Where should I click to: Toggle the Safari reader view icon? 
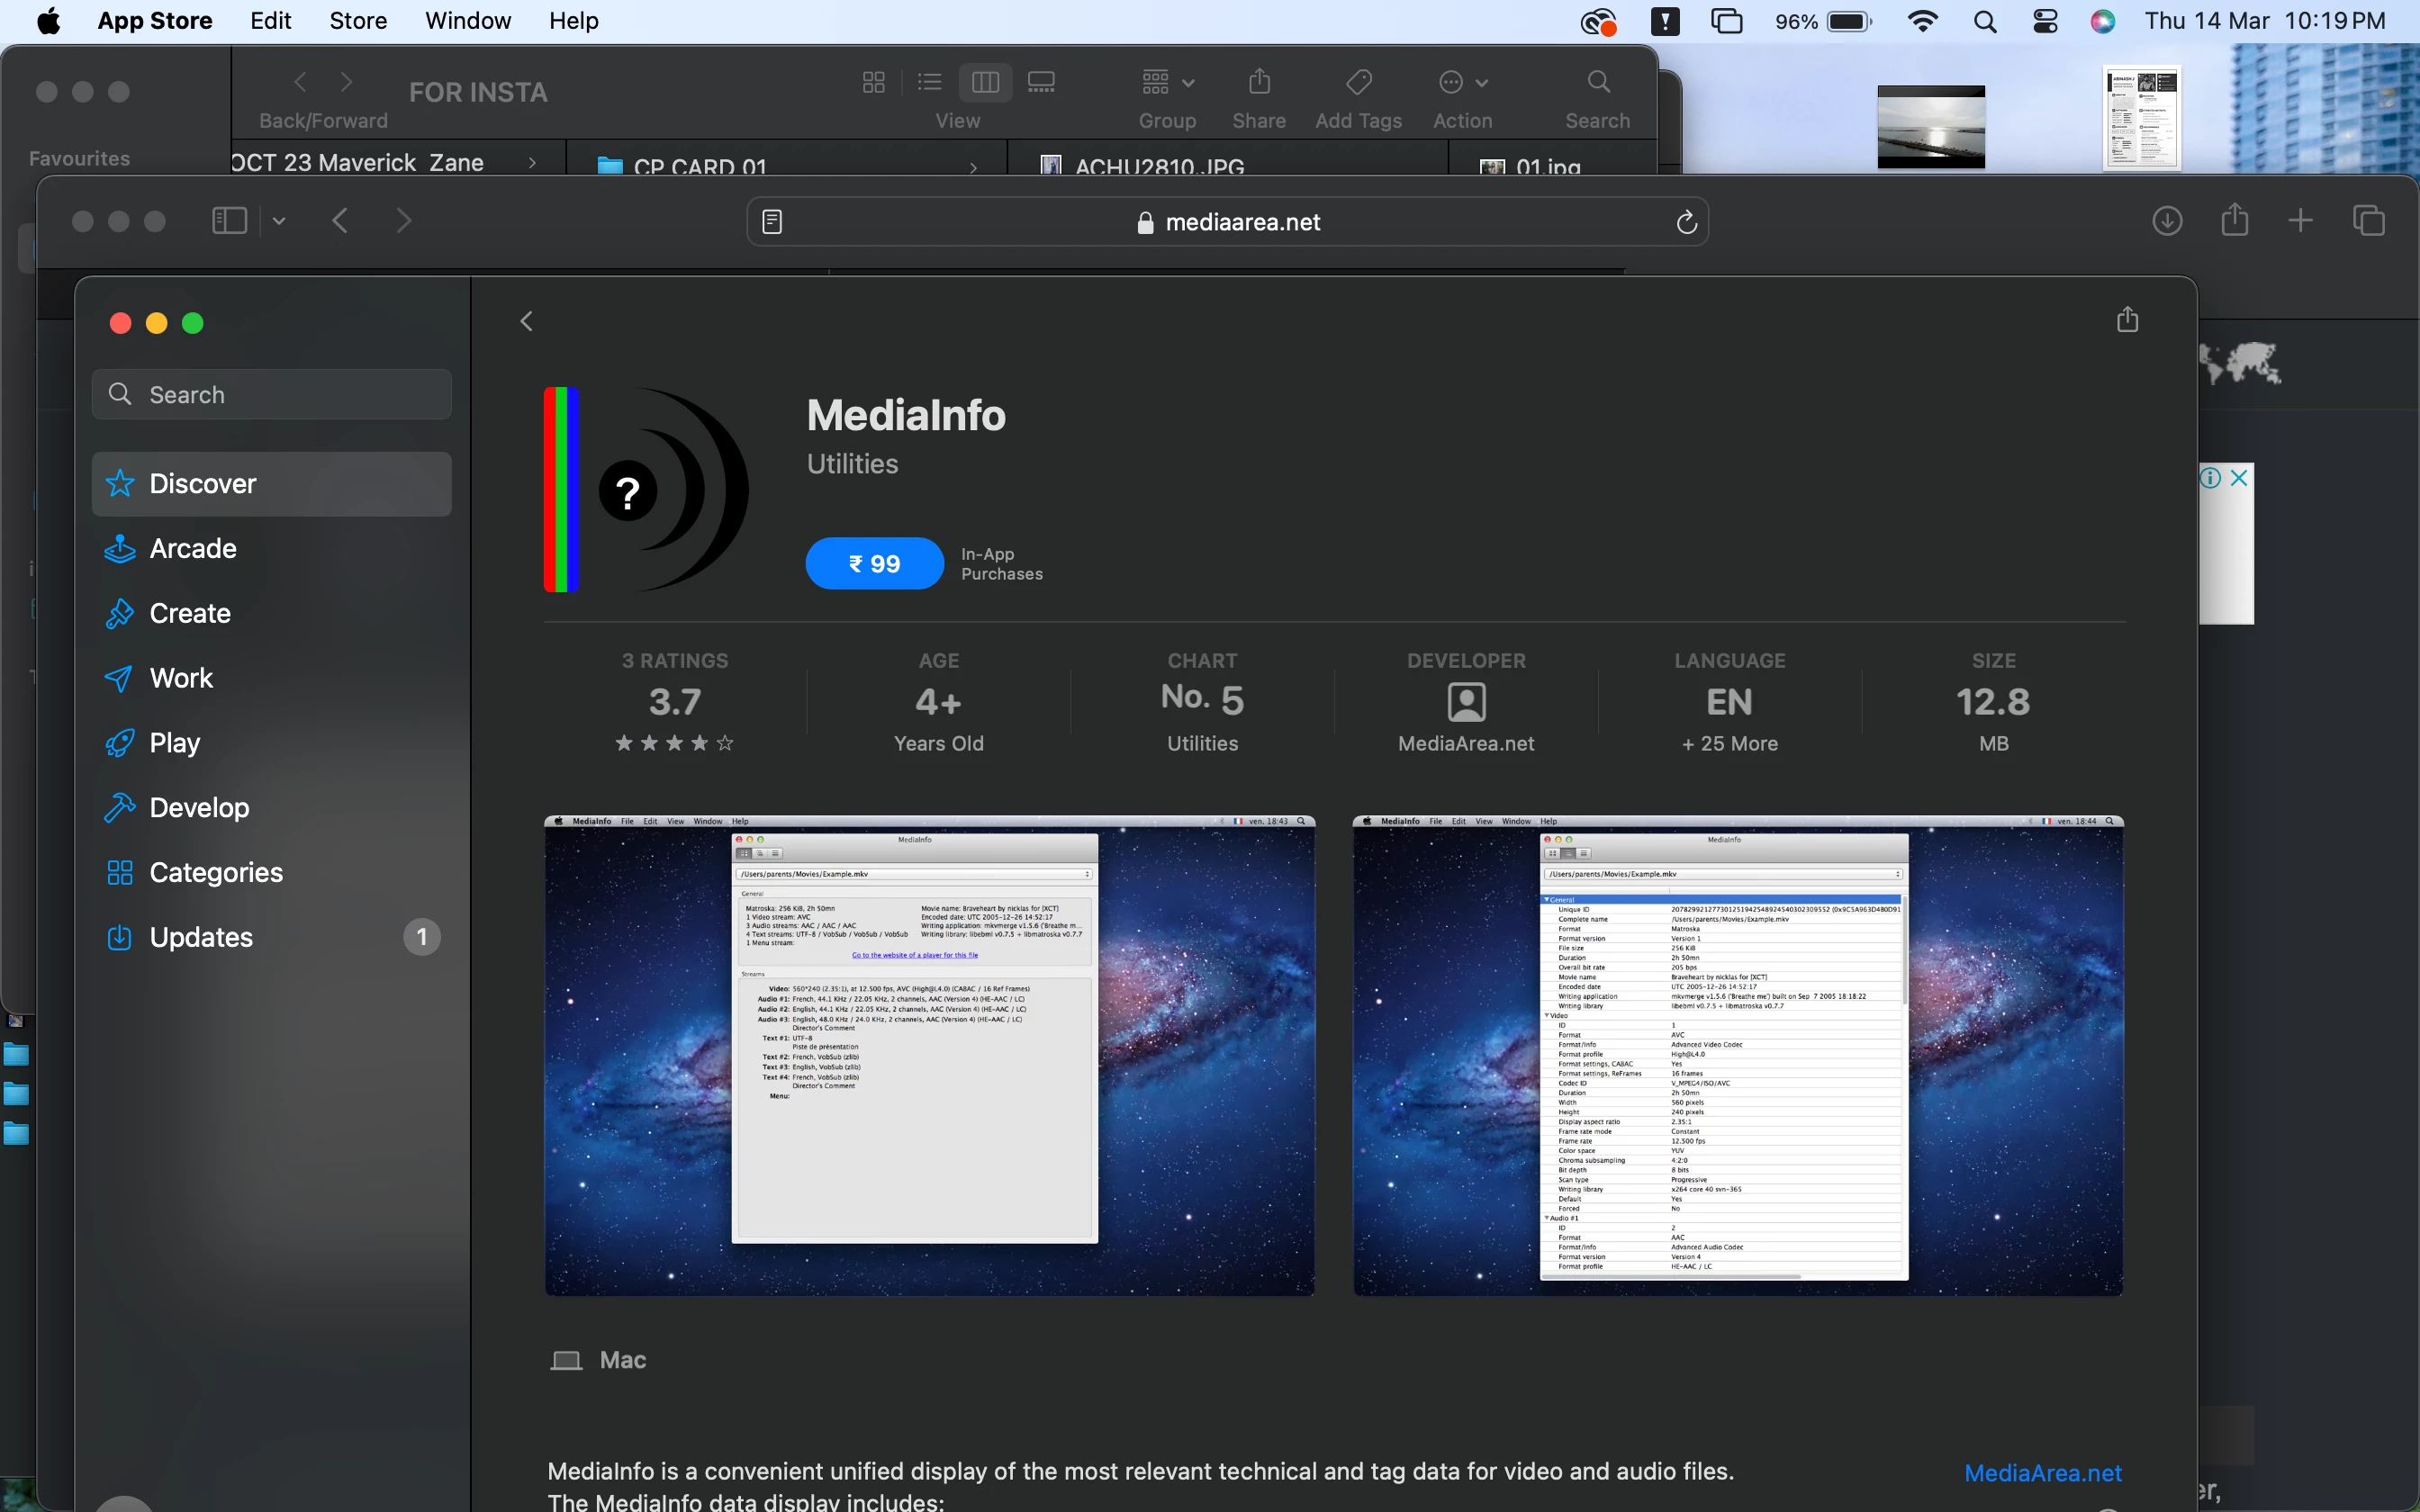click(x=772, y=222)
